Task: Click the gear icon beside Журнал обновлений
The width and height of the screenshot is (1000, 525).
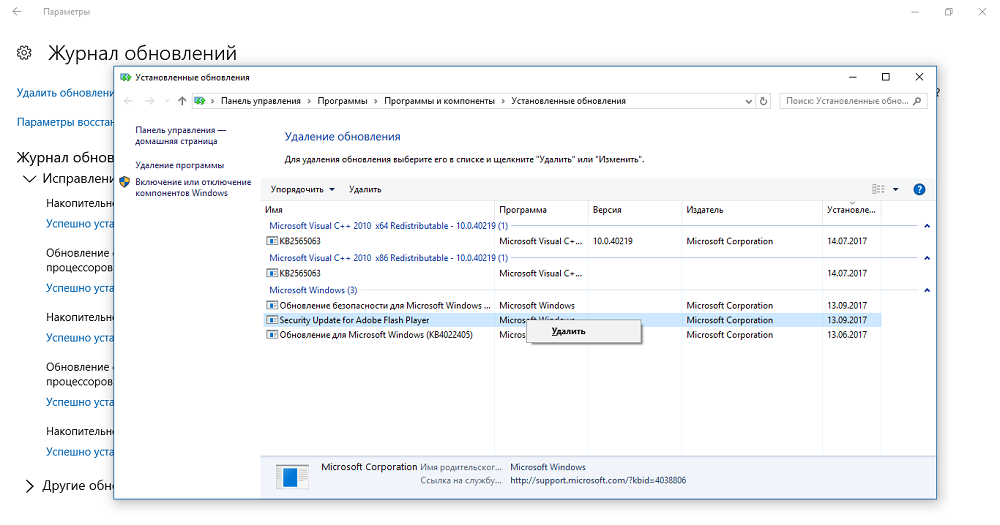Action: (x=24, y=53)
